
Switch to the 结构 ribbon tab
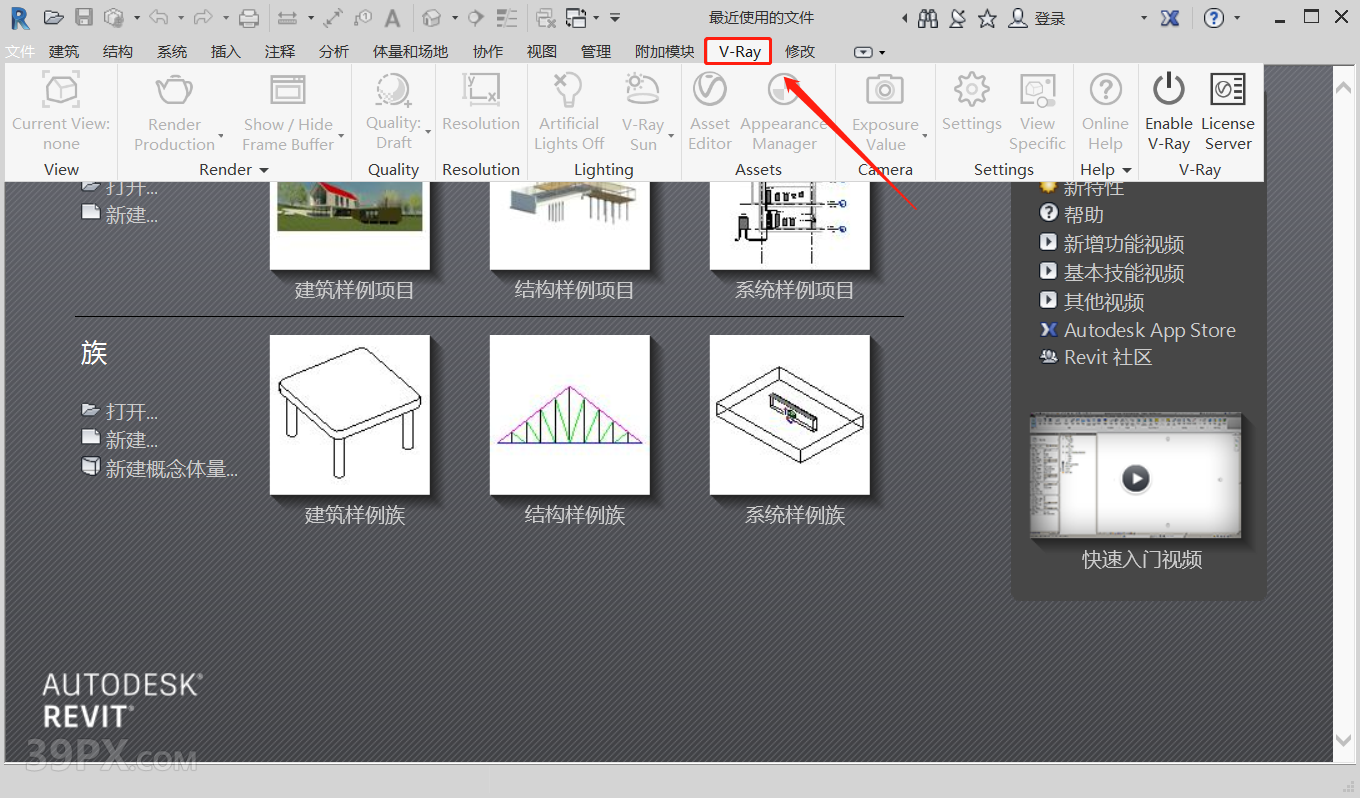click(118, 52)
